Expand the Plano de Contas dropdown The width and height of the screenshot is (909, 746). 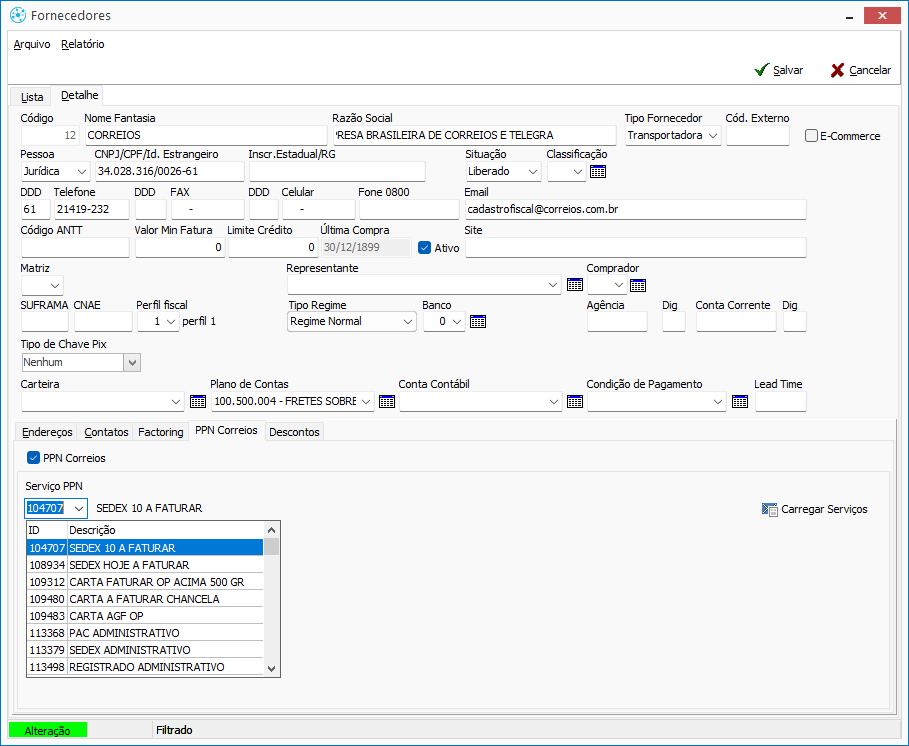coord(366,401)
